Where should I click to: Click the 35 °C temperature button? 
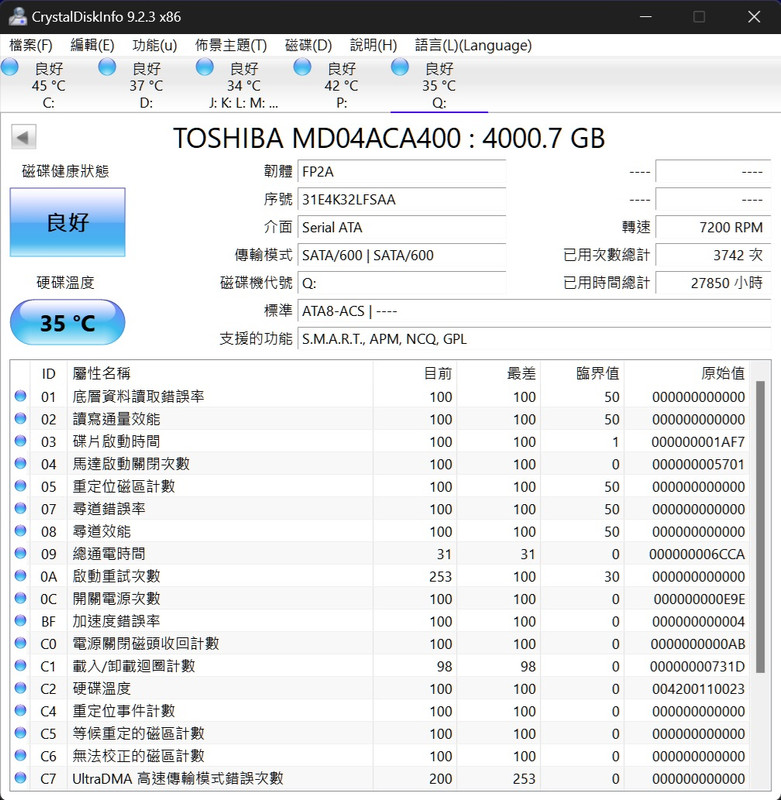67,322
